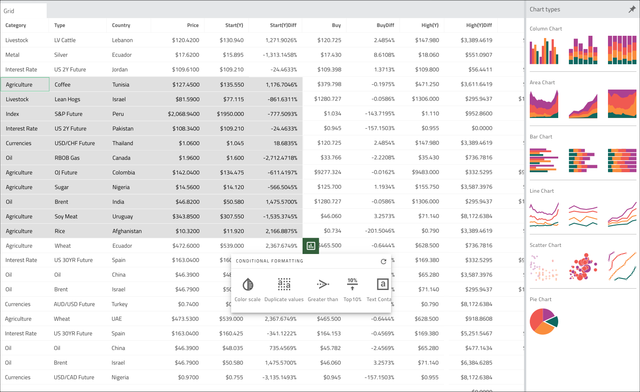The width and height of the screenshot is (640, 392).
Task: Pin the Chart types panel
Action: (632, 9)
